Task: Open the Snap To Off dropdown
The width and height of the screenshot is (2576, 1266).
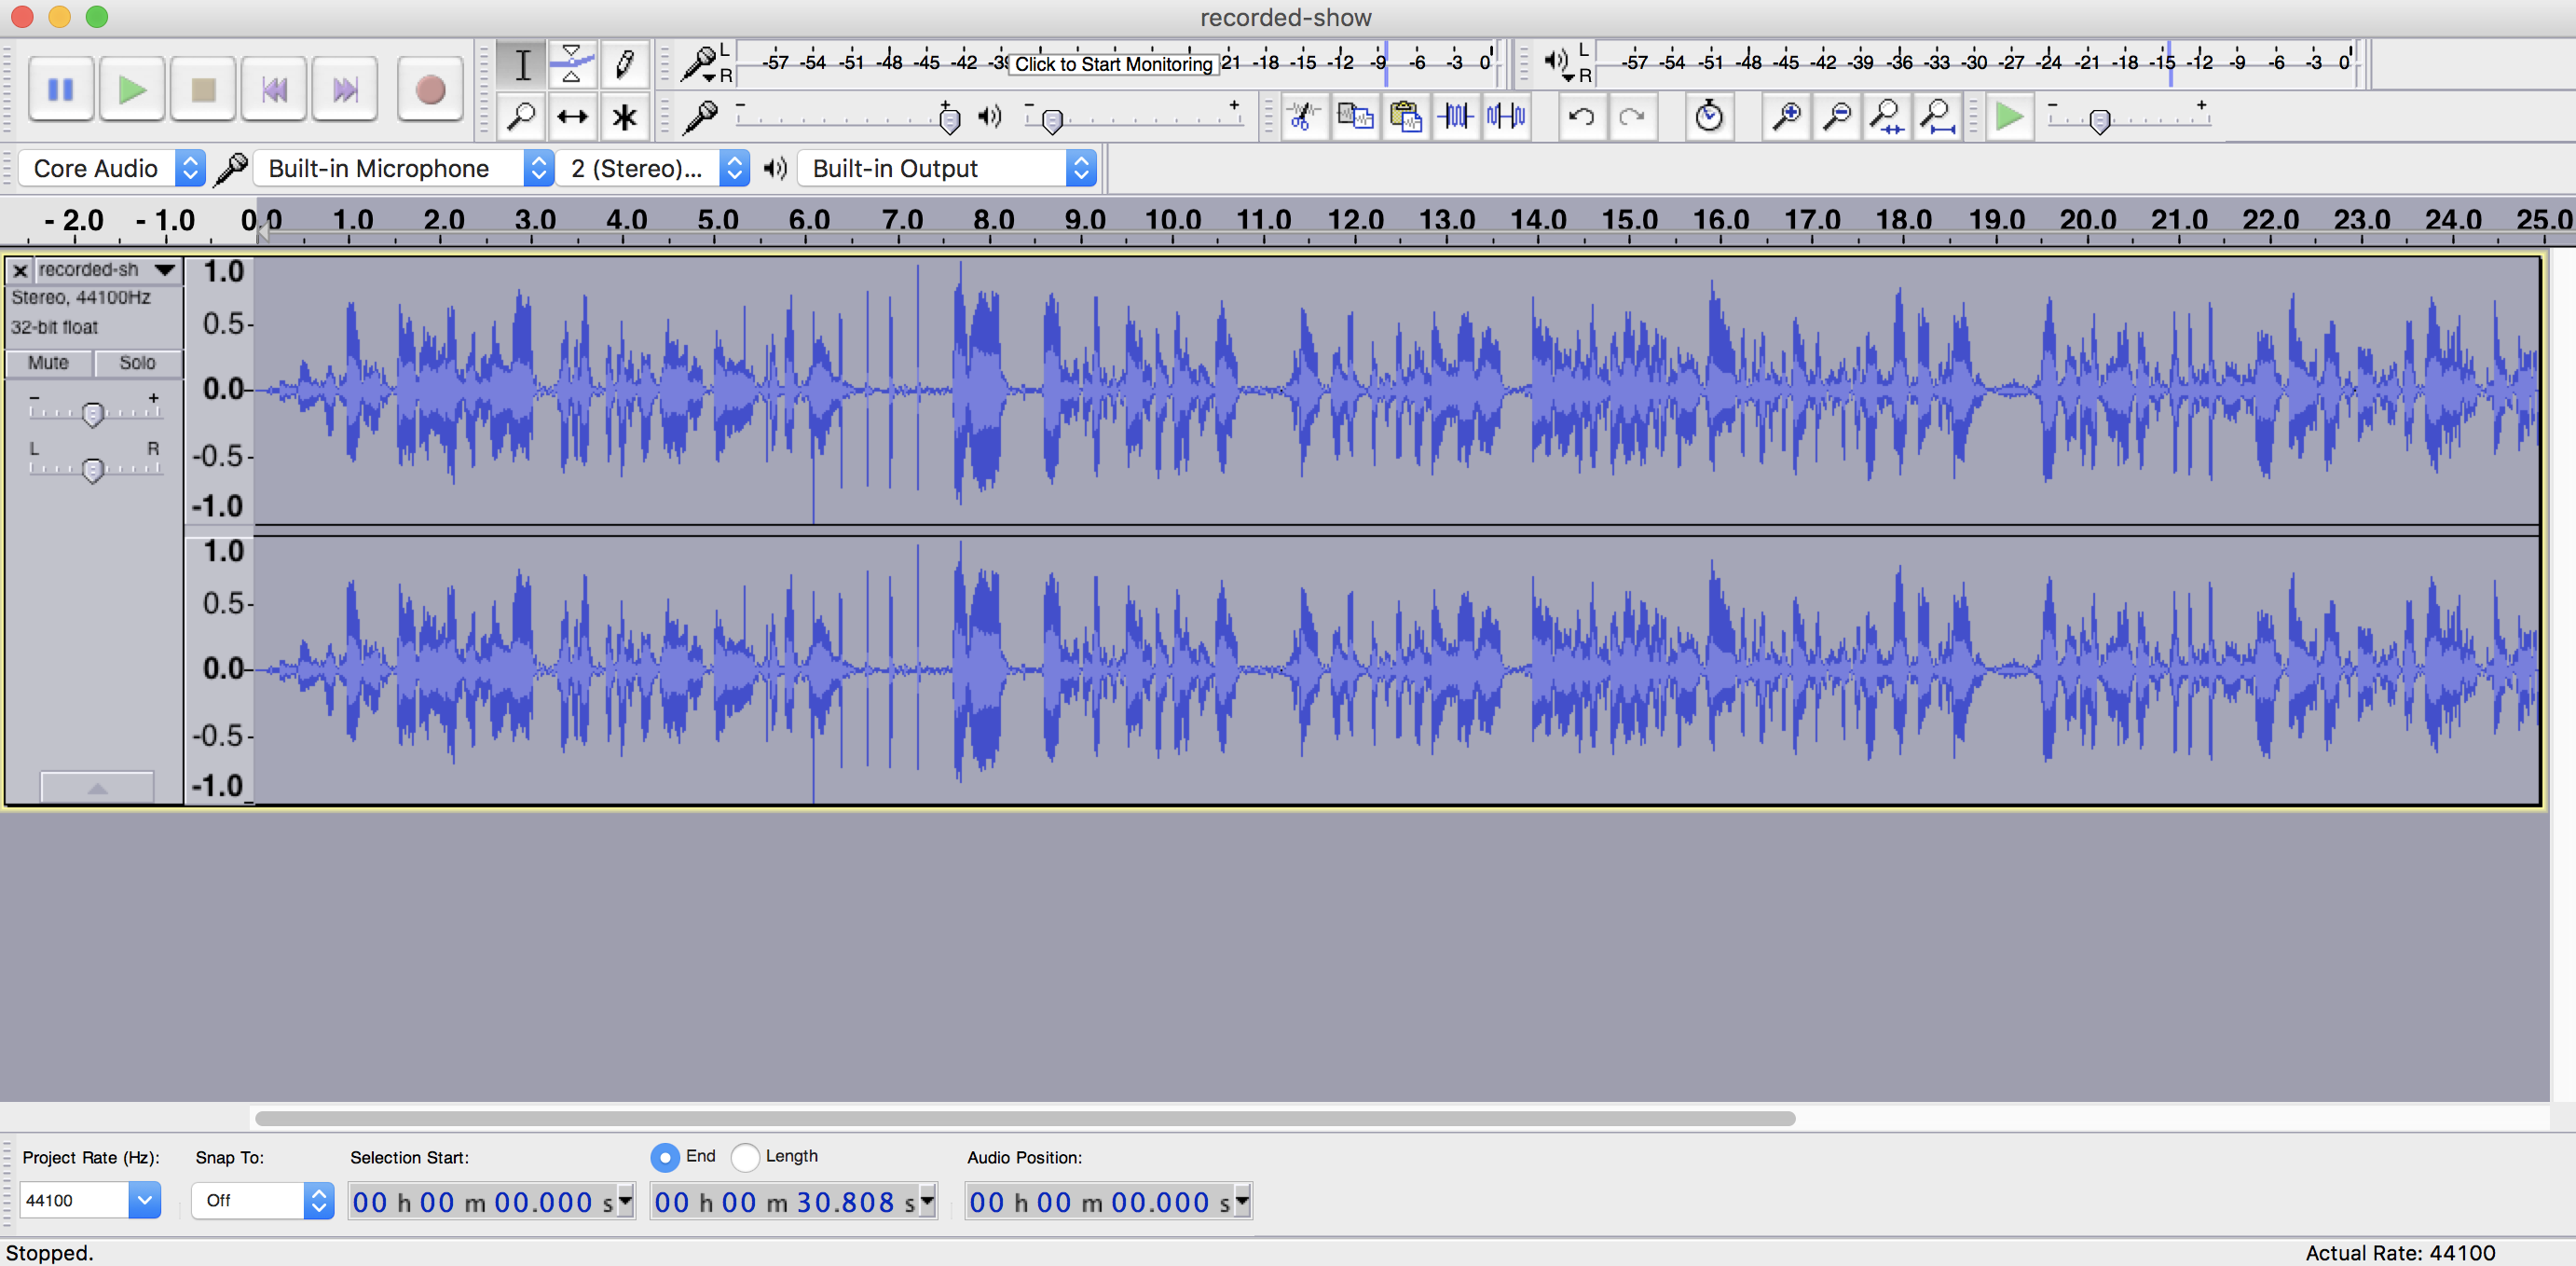Action: [x=262, y=1200]
